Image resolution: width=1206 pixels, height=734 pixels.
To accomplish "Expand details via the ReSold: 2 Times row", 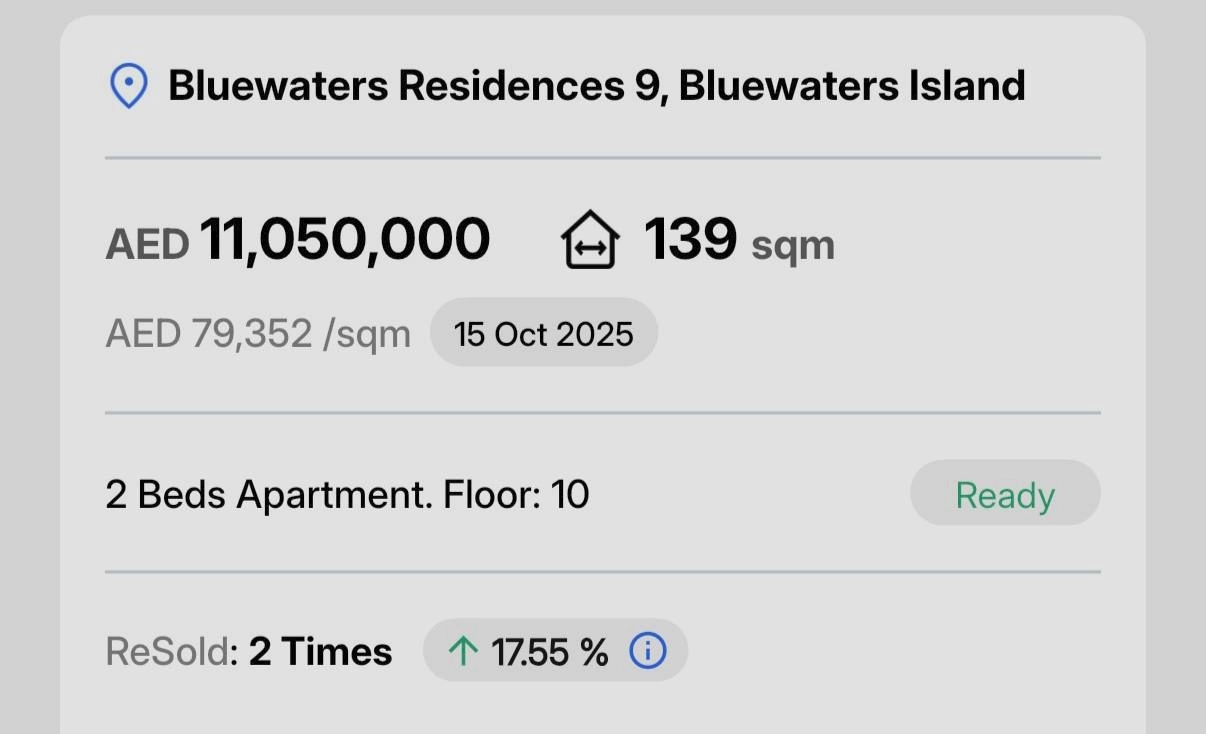I will [248, 650].
